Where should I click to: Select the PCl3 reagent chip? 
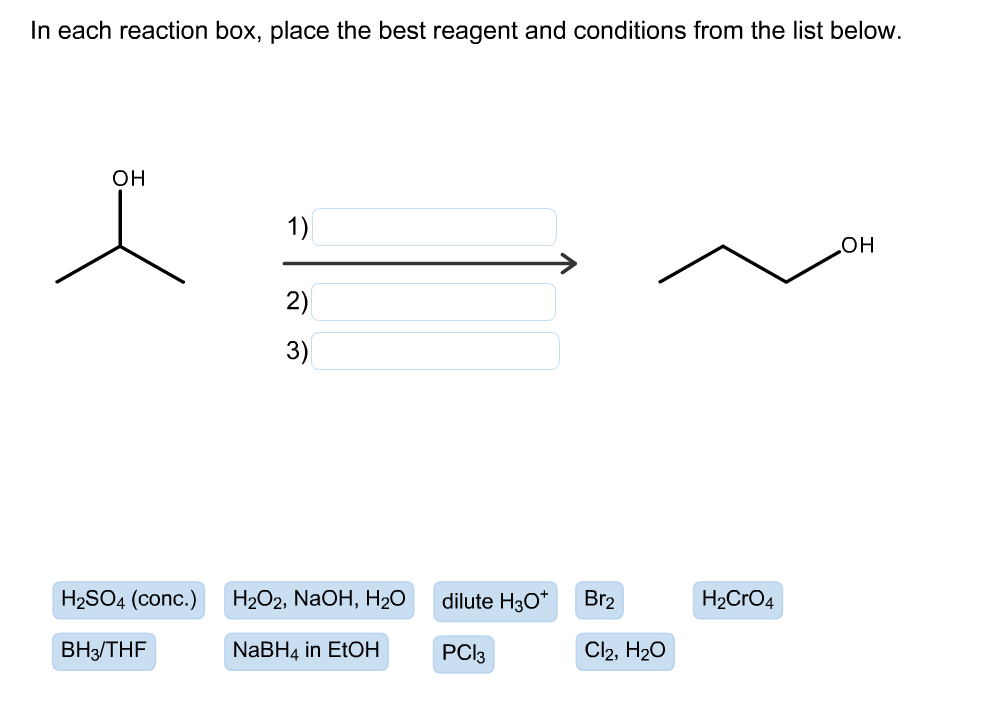(x=463, y=654)
